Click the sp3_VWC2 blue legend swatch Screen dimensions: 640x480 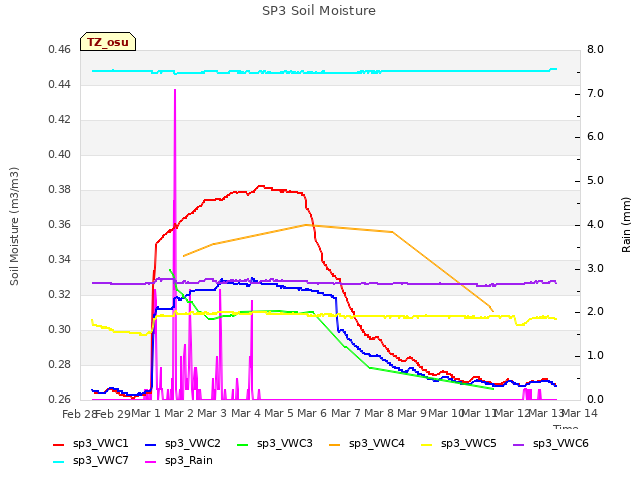151,445
